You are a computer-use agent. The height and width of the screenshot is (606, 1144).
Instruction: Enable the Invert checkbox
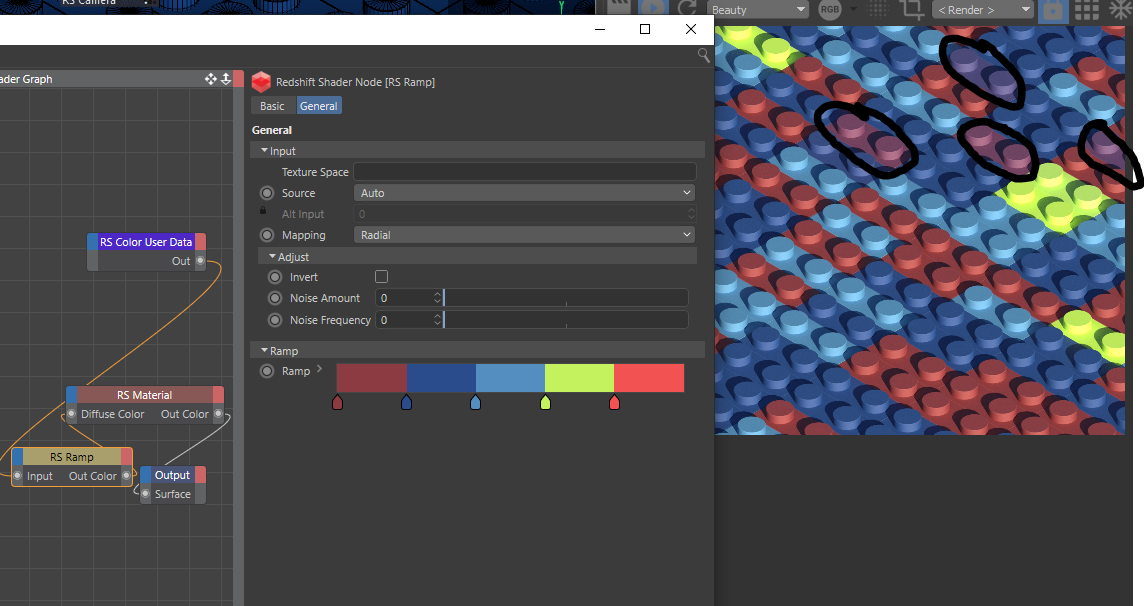382,276
